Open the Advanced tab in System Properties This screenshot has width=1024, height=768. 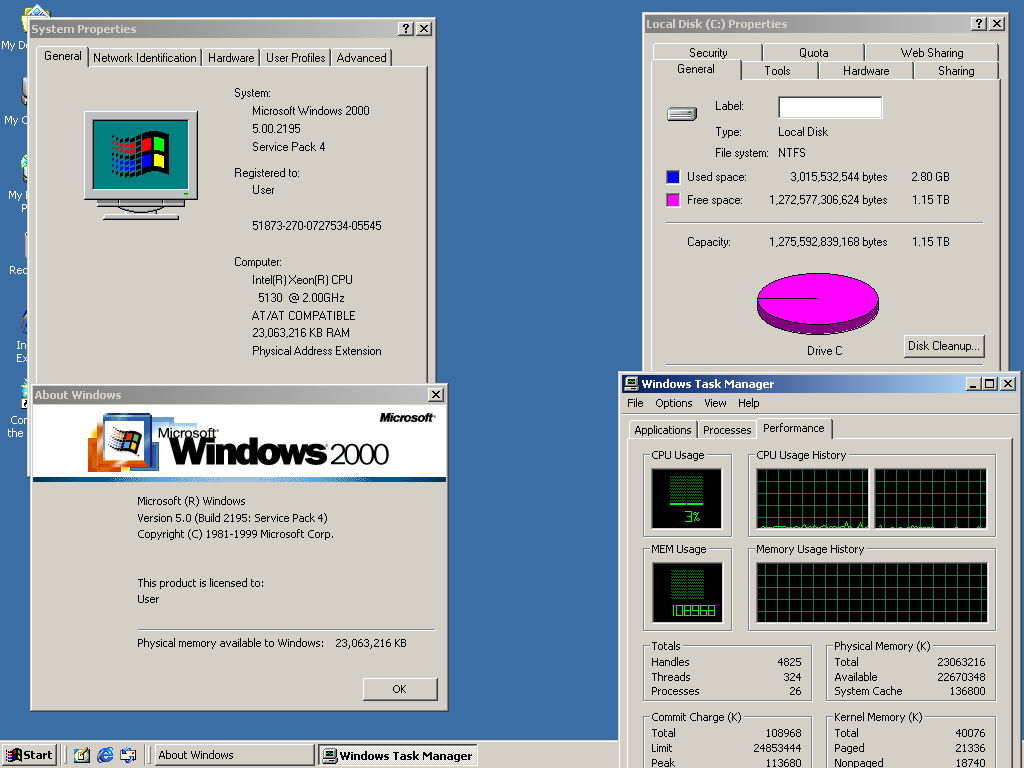pyautogui.click(x=361, y=58)
